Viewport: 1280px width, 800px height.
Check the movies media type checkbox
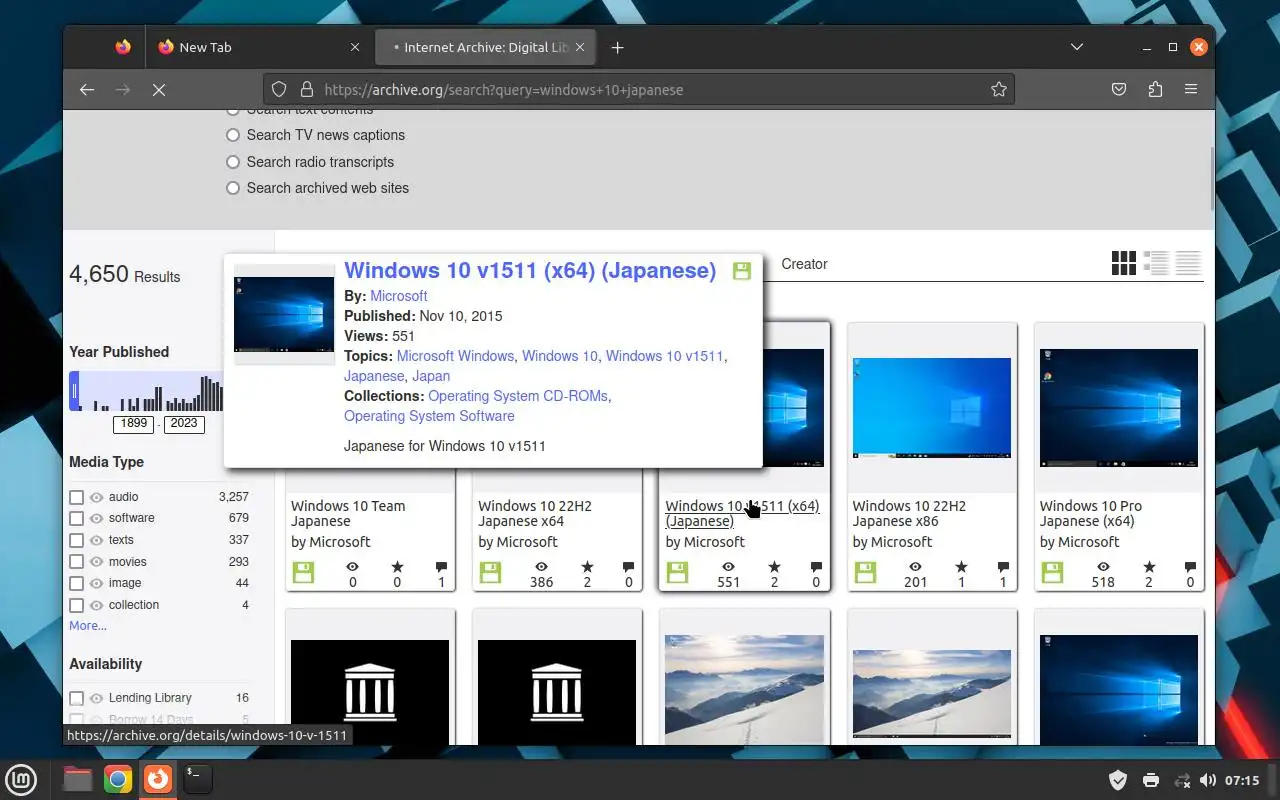76,562
